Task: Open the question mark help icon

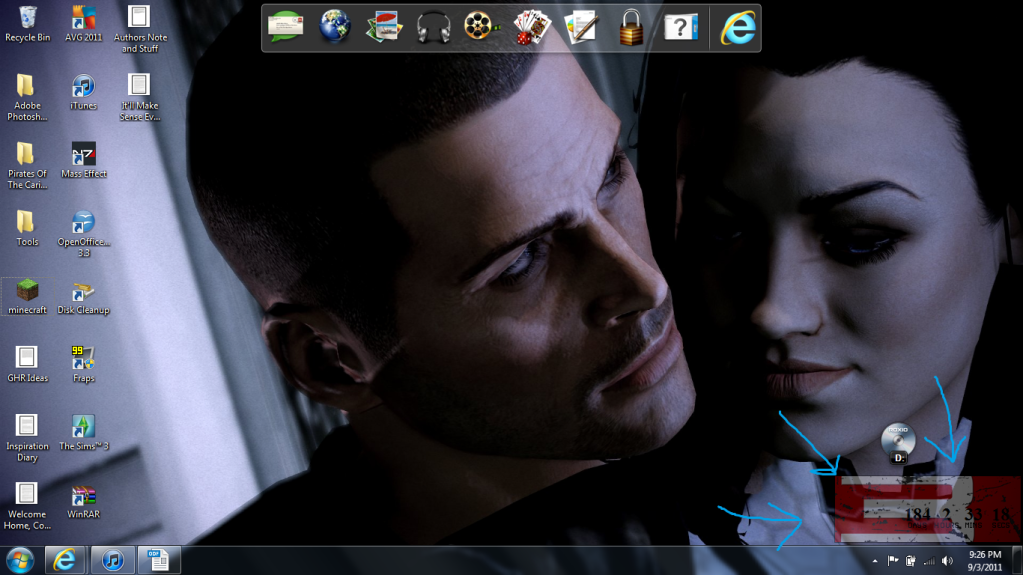Action: (680, 27)
